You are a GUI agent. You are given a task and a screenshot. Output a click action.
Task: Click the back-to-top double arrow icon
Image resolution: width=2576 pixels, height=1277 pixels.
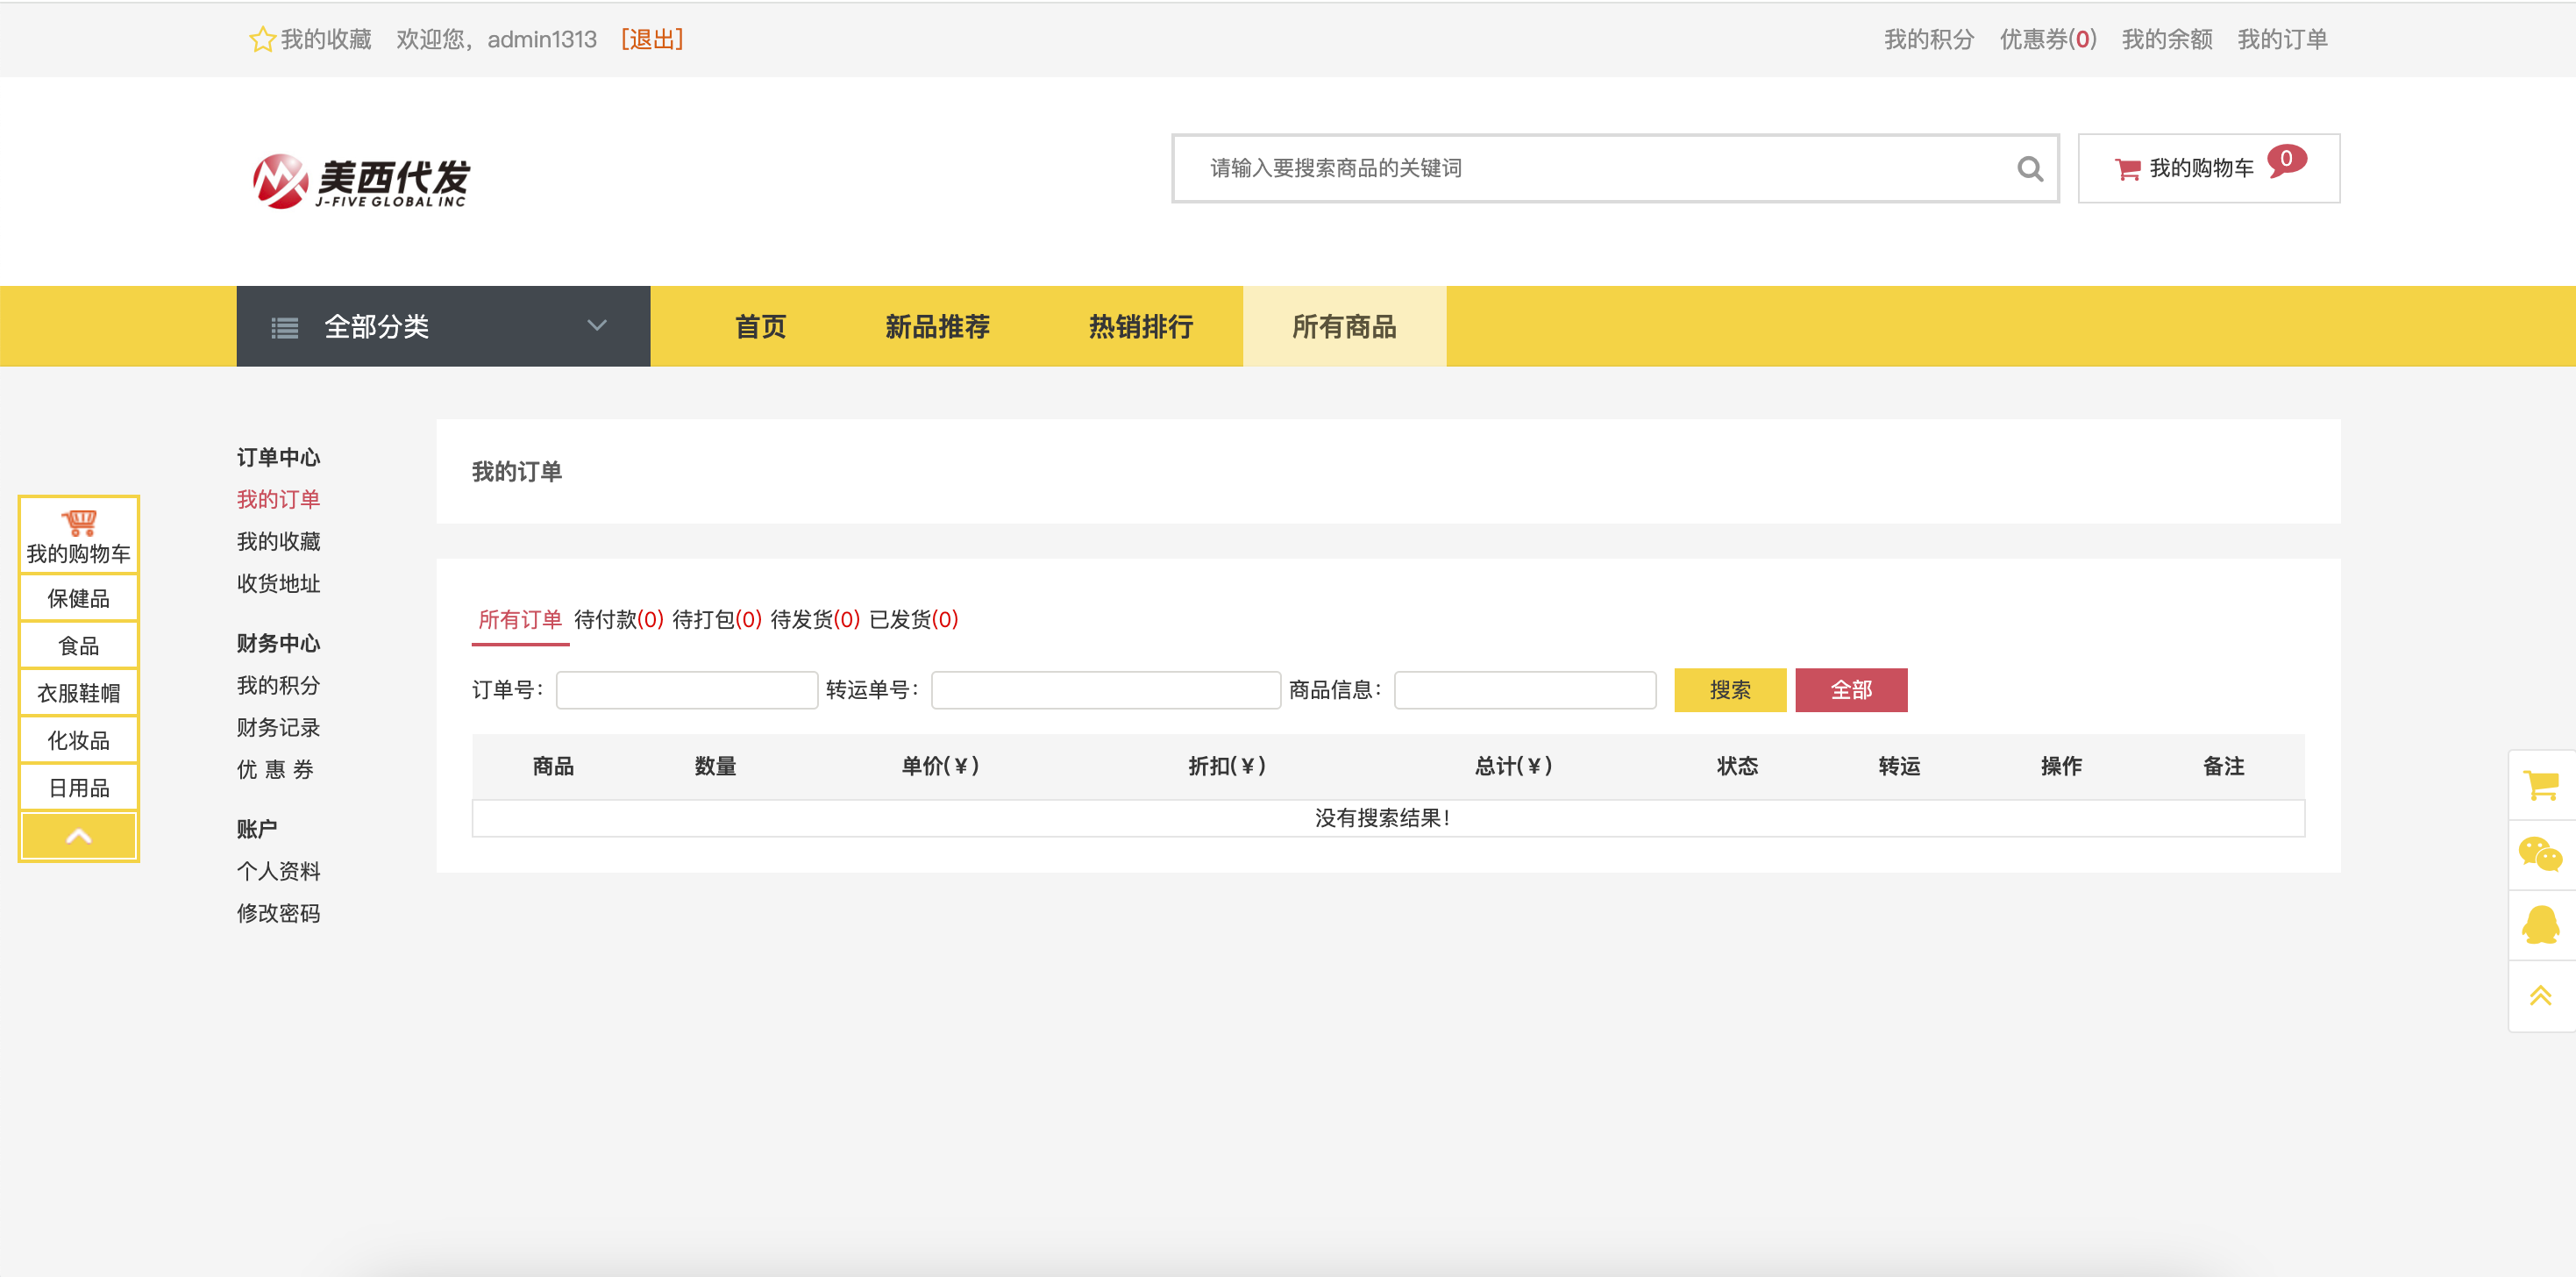pyautogui.click(x=2541, y=995)
